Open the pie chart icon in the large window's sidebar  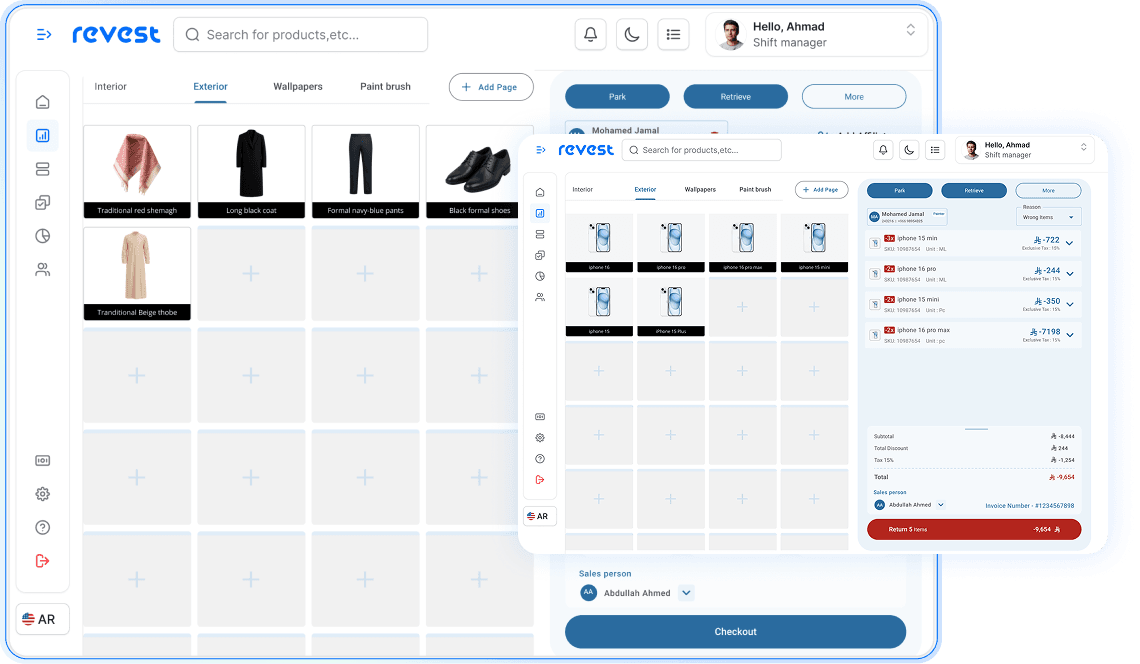pos(42,236)
